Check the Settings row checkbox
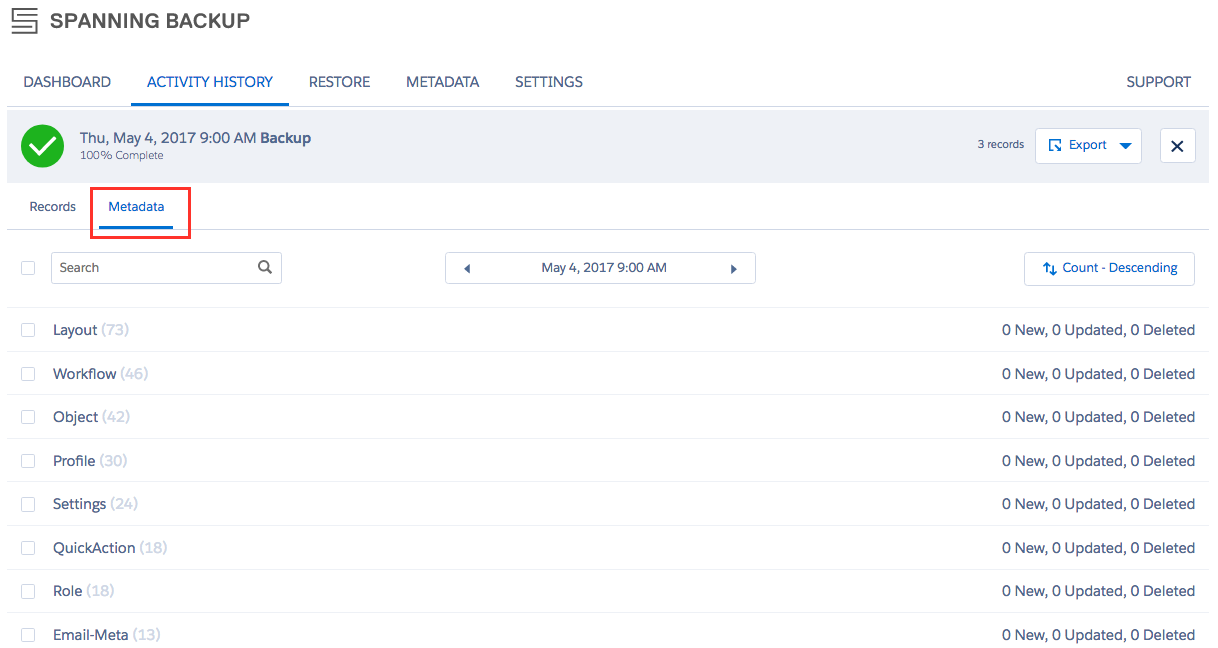1218x648 pixels. [x=28, y=504]
